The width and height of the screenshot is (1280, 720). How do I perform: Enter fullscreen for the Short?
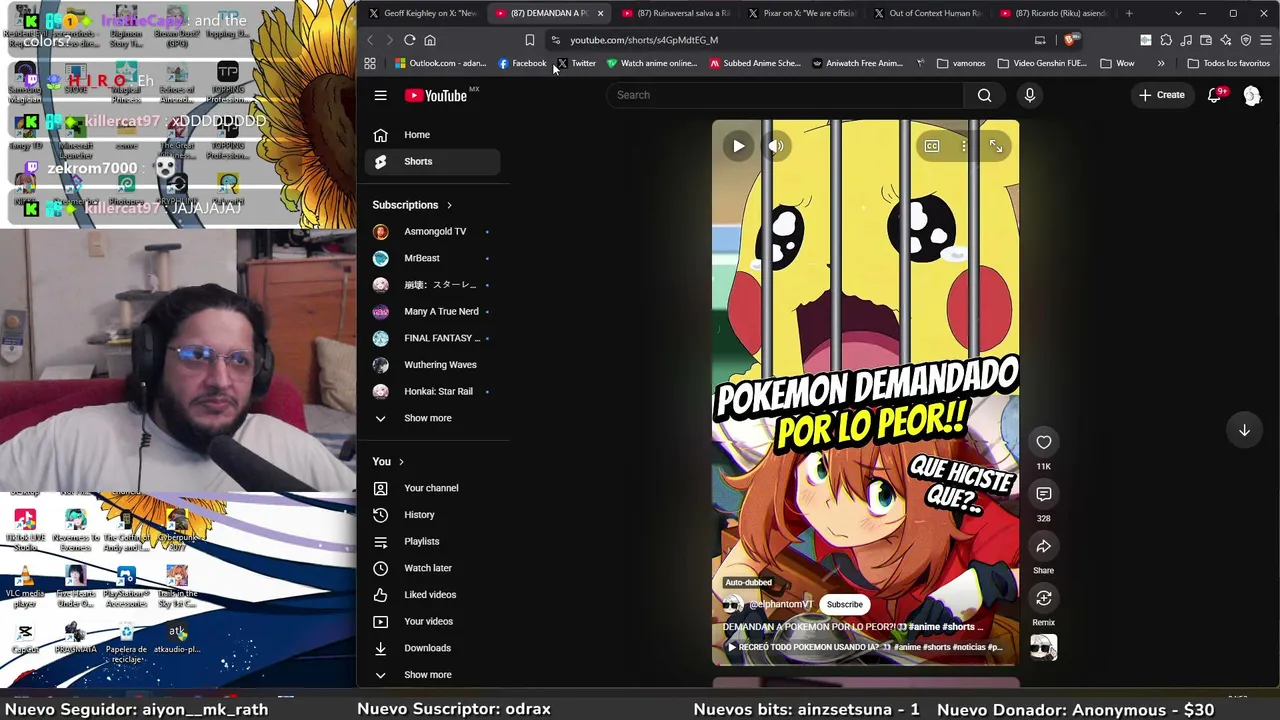(996, 146)
